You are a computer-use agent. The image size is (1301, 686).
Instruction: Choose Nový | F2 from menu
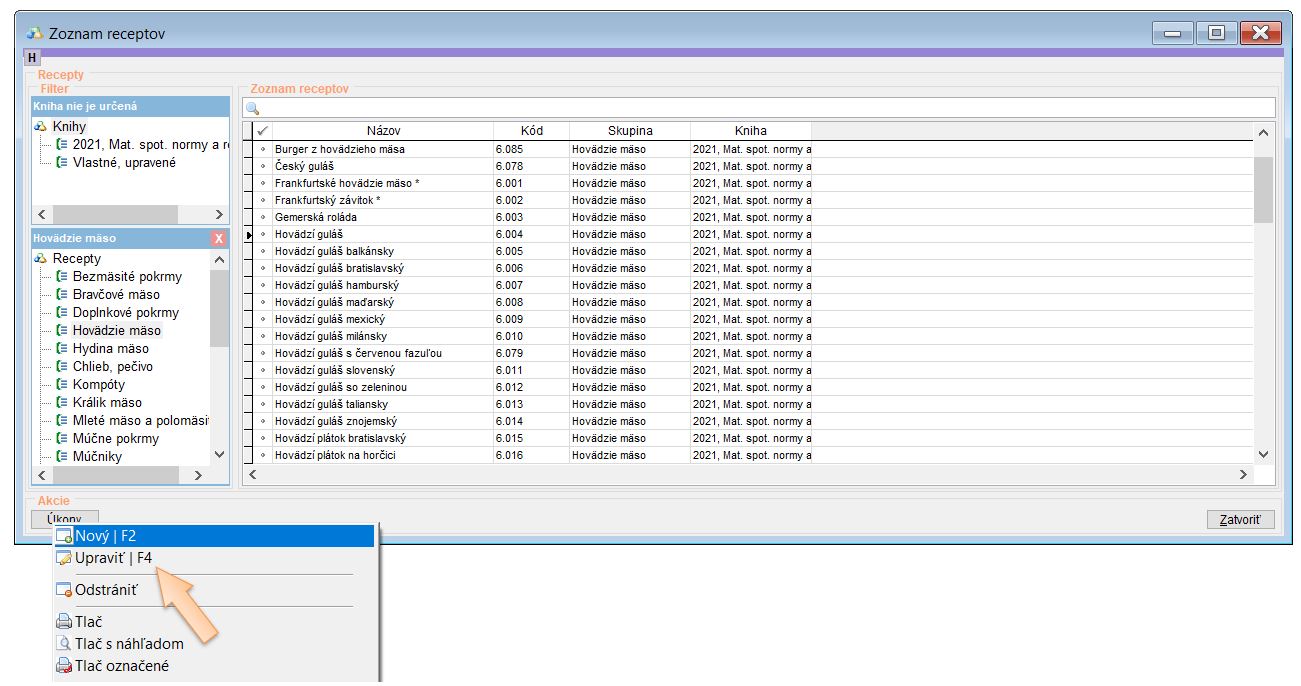click(x=106, y=536)
